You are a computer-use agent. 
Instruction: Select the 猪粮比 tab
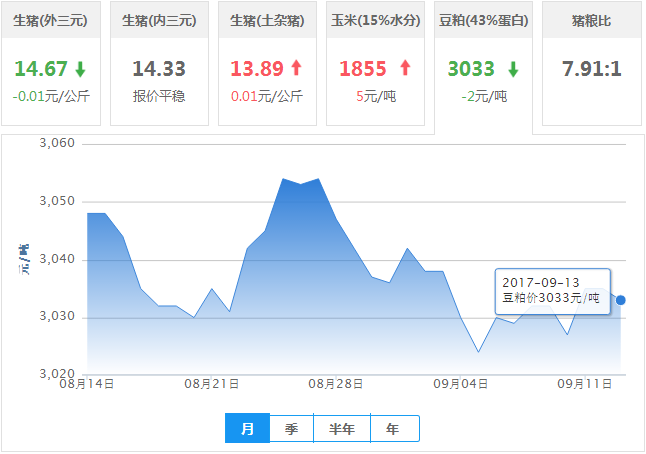click(592, 63)
